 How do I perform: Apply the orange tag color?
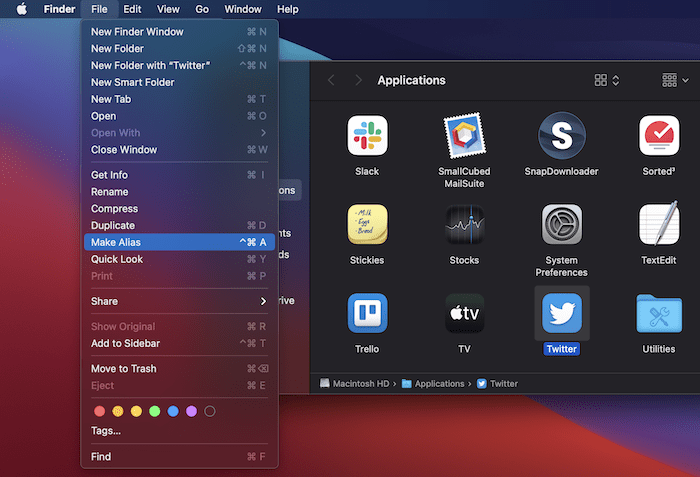pyautogui.click(x=118, y=411)
